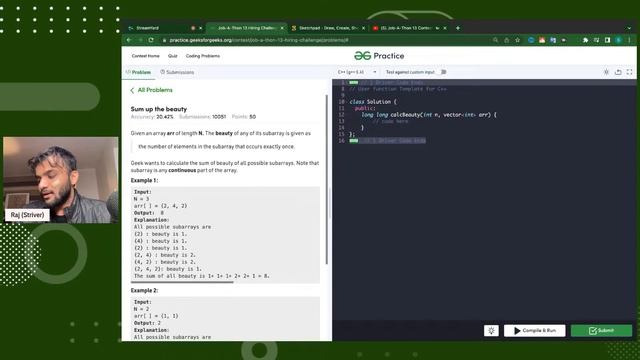The width and height of the screenshot is (640, 360).
Task: Click the class Solution line in editor
Action: click(373, 102)
